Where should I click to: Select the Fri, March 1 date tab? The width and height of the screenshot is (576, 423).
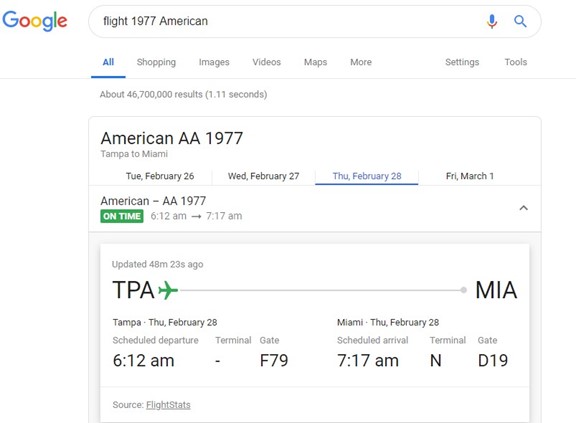tap(470, 176)
